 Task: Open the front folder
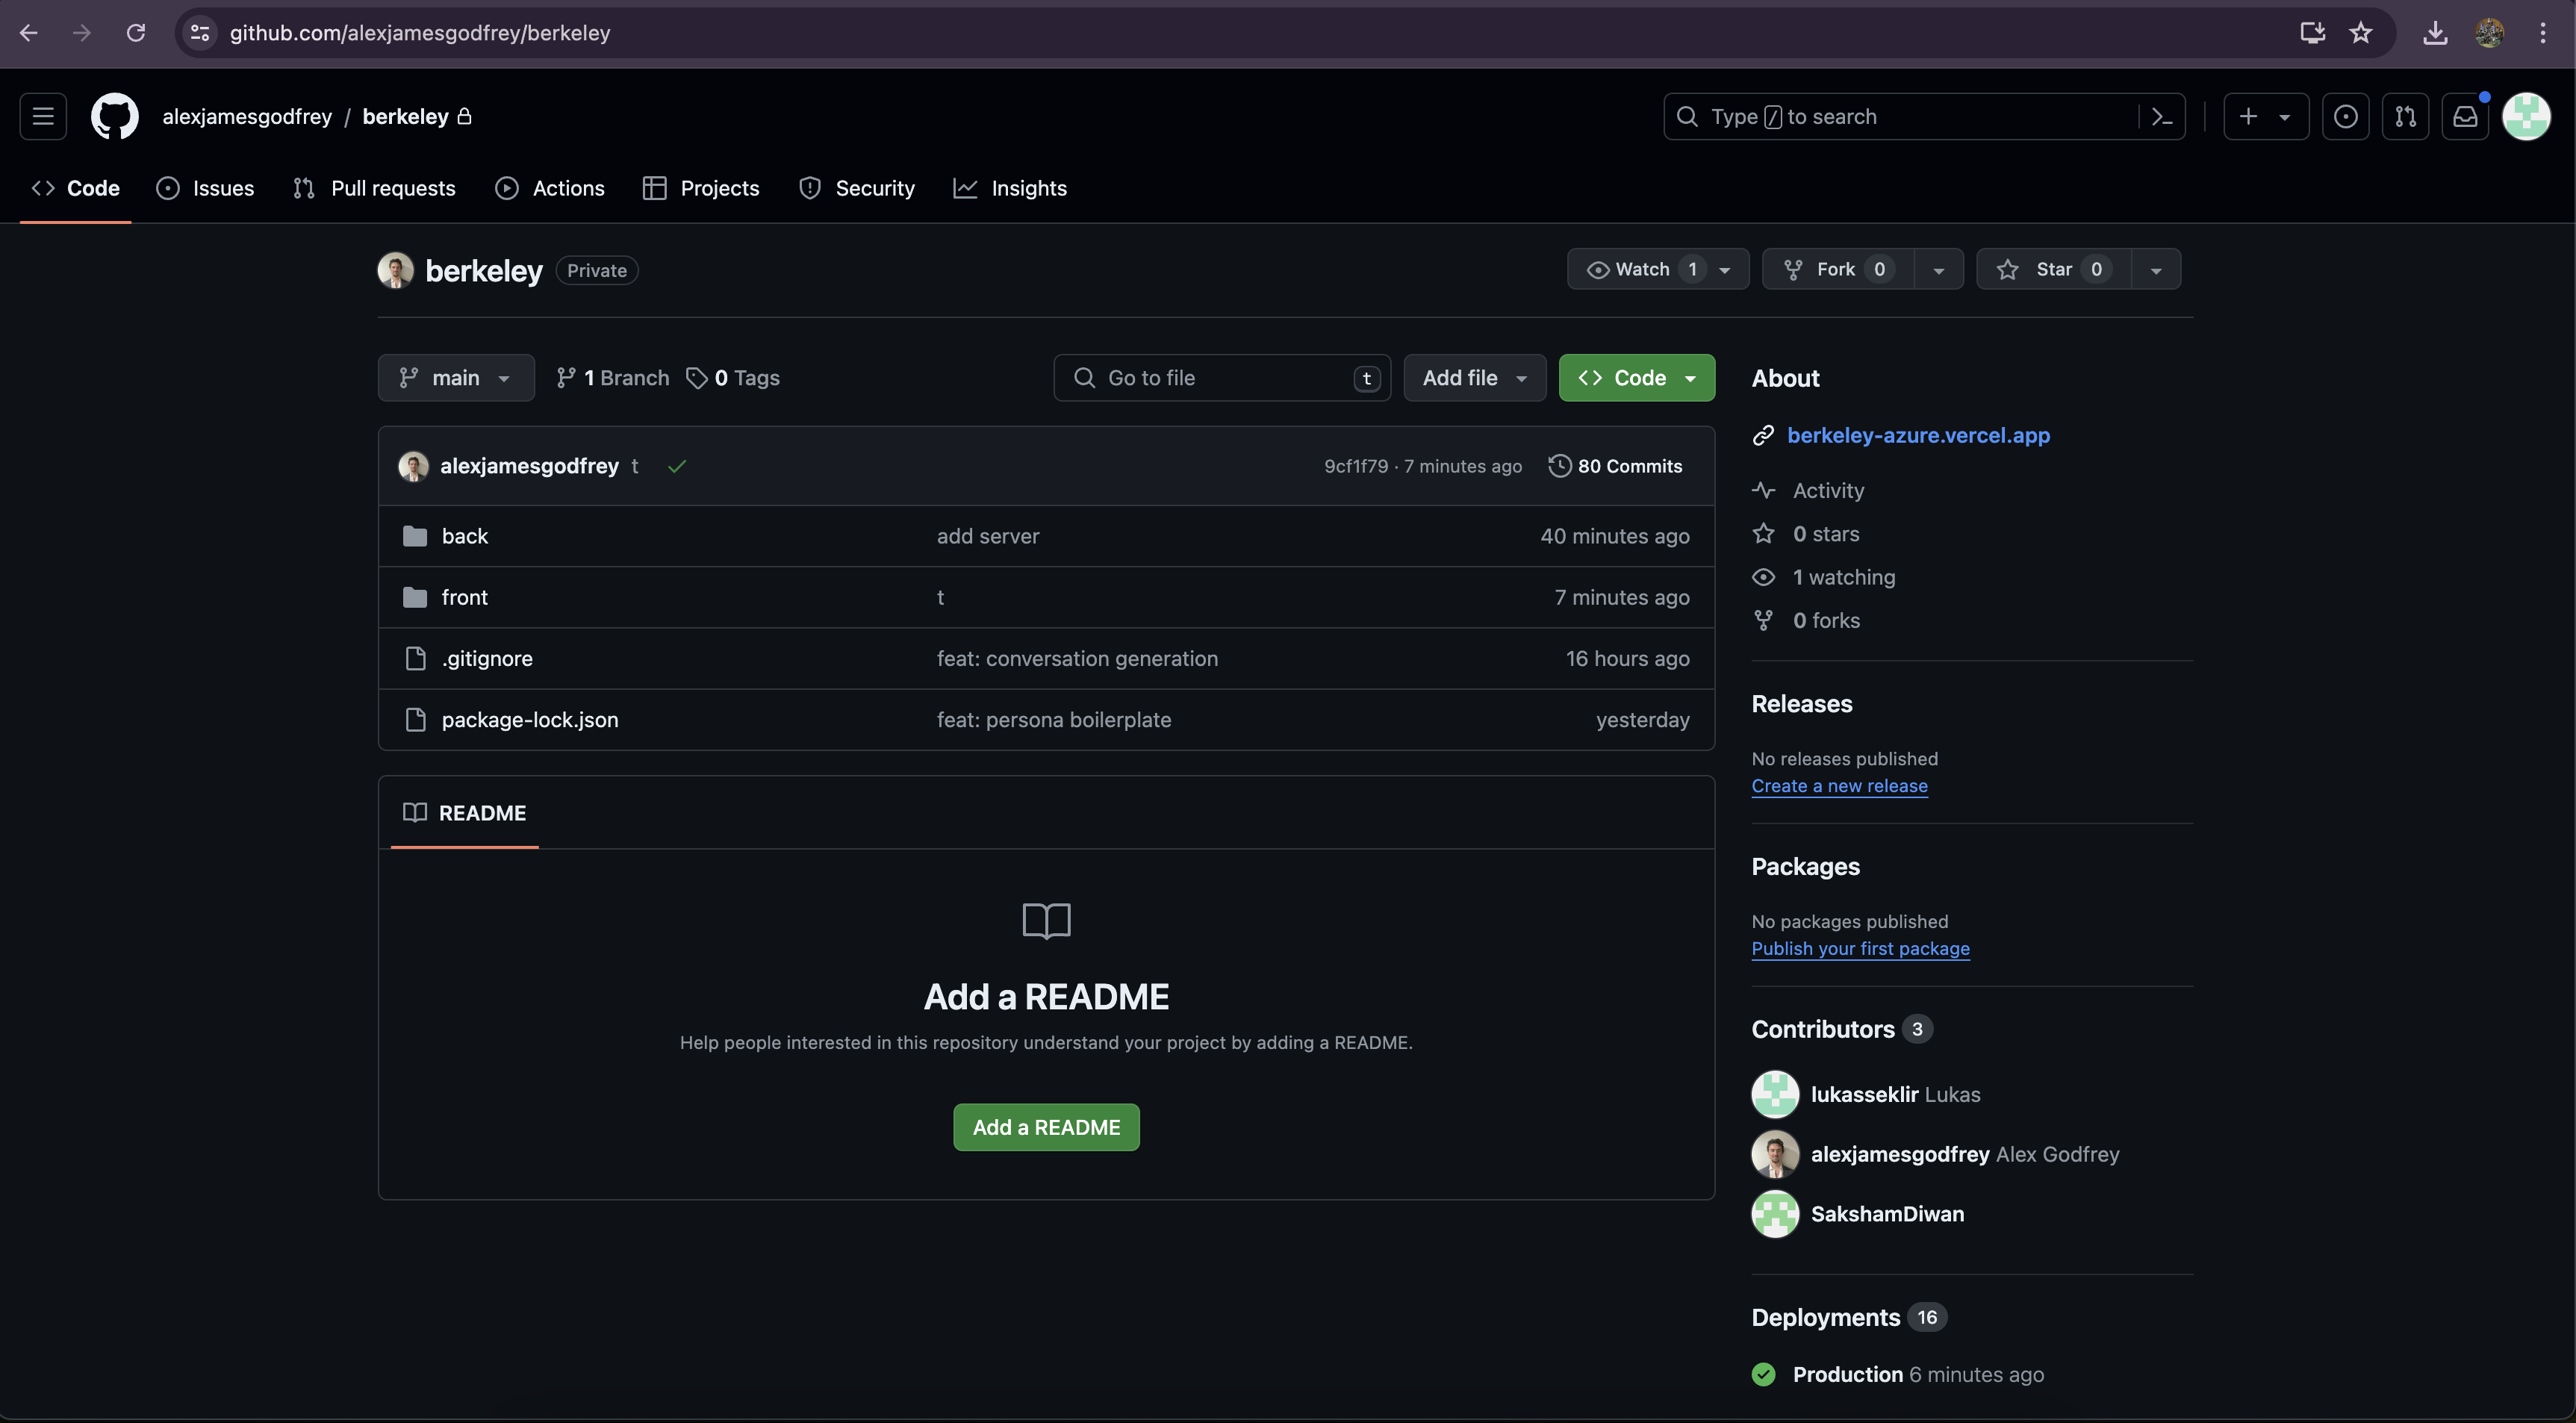coord(464,597)
